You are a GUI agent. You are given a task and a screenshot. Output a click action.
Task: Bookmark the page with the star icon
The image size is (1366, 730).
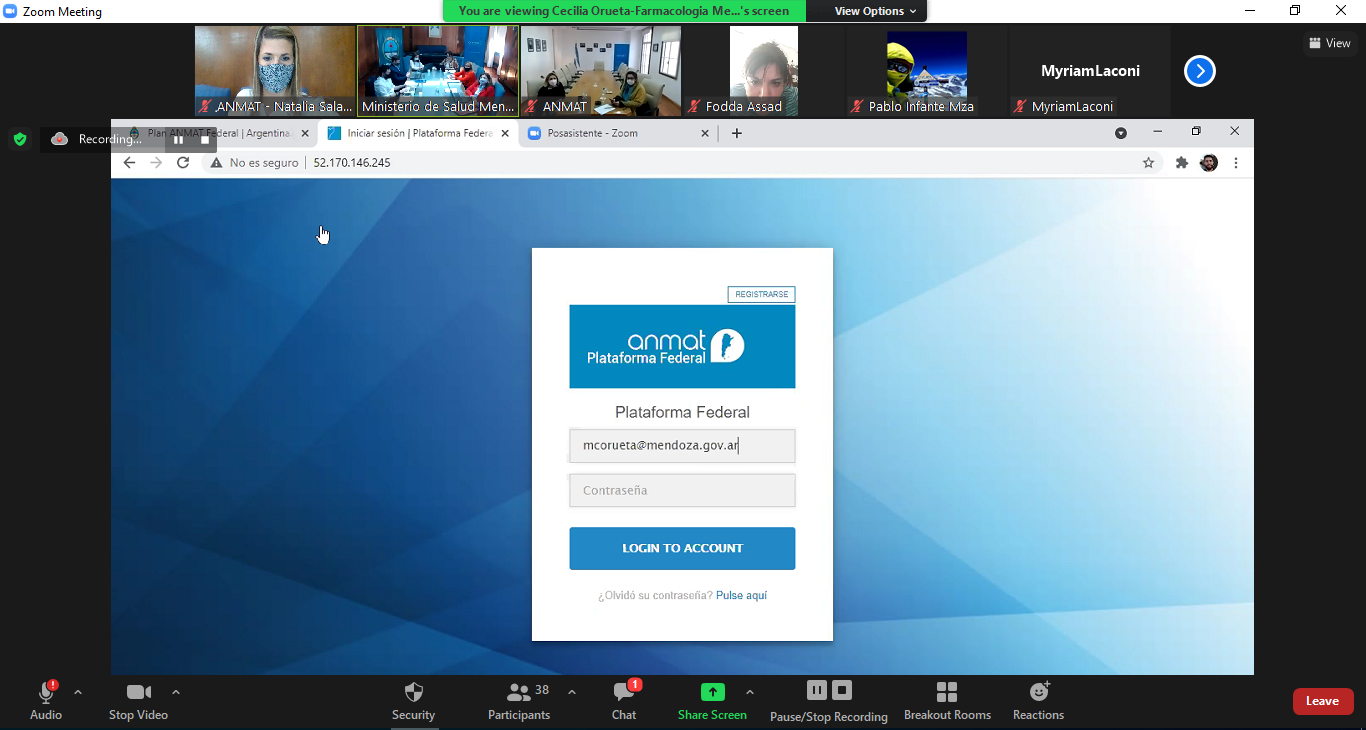[1148, 162]
